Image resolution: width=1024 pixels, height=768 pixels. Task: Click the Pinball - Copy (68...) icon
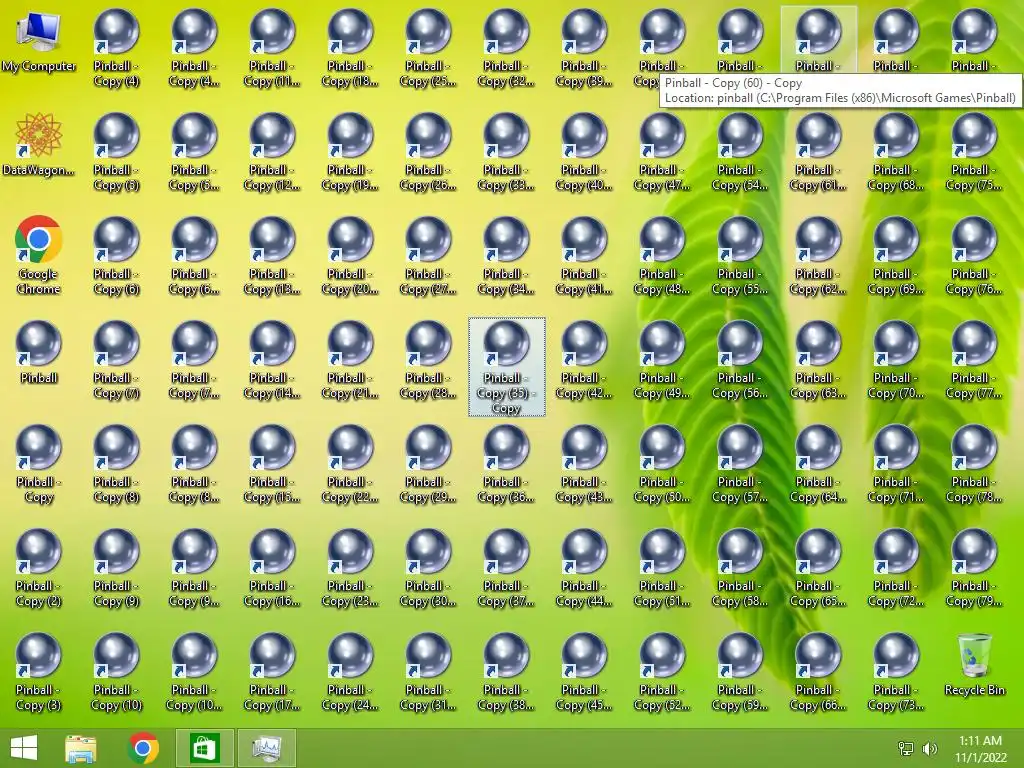[896, 152]
